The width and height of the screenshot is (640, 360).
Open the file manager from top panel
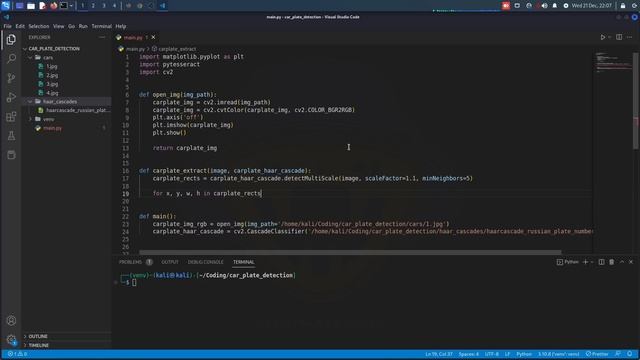click(x=31, y=6)
